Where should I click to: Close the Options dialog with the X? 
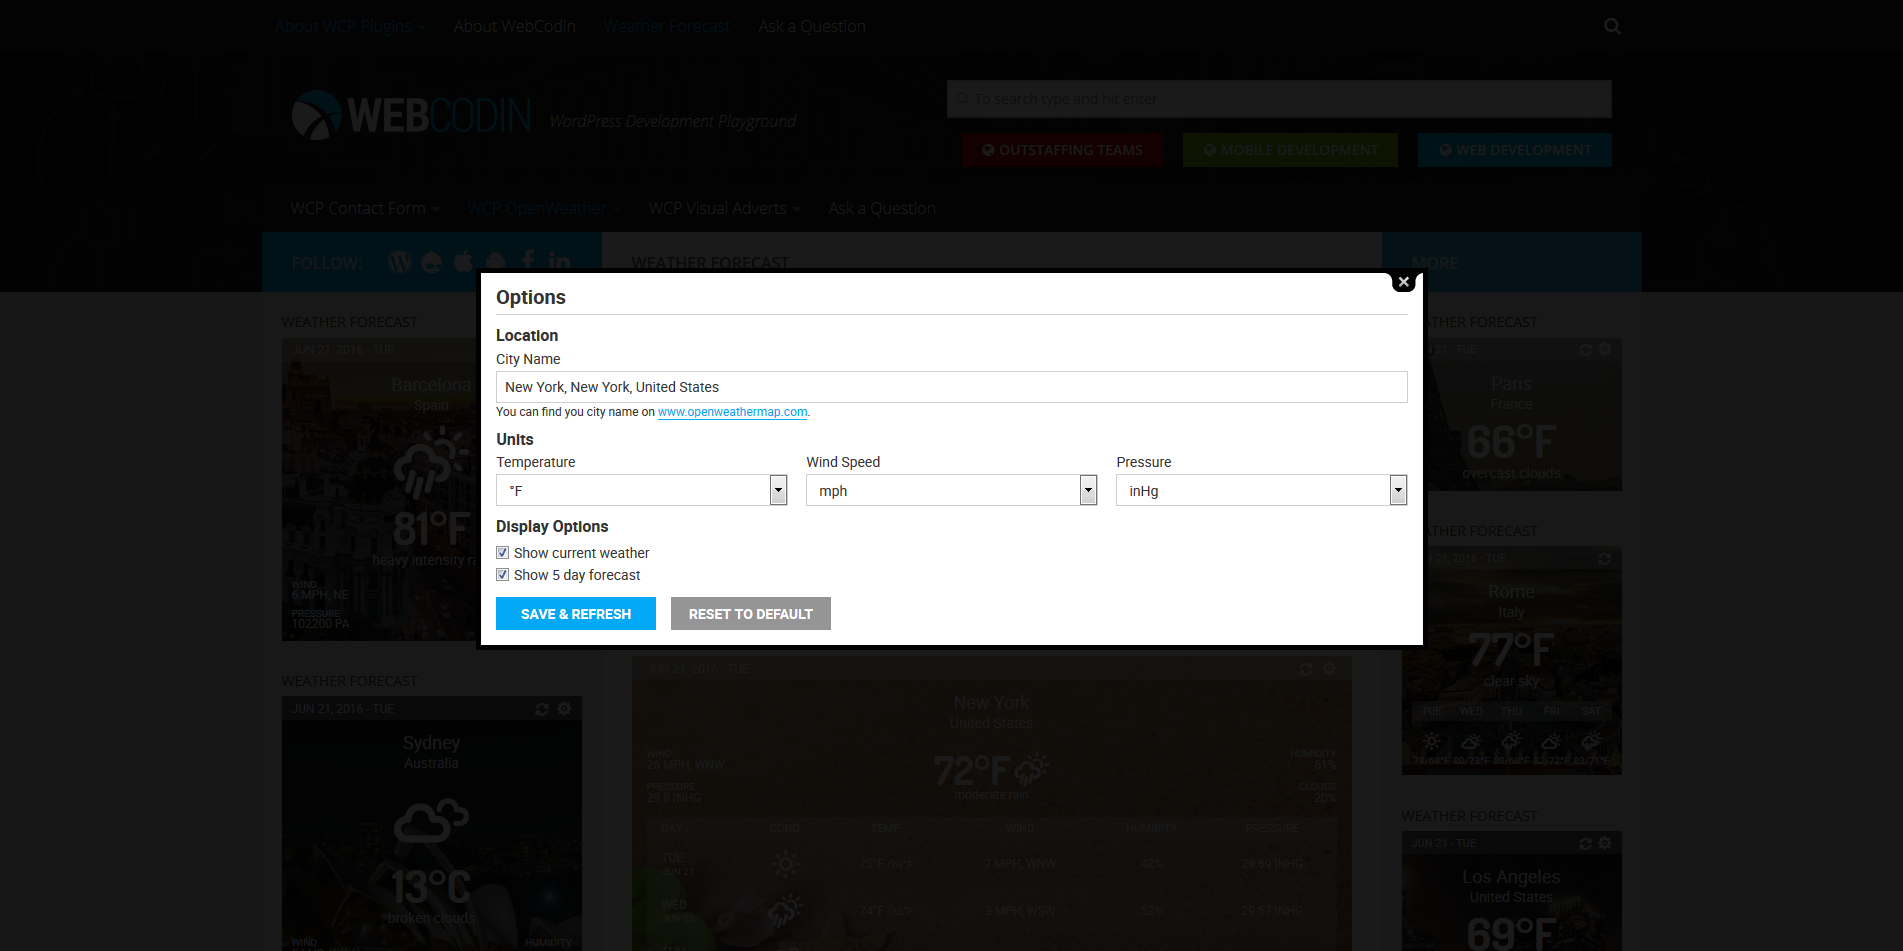(x=1404, y=282)
